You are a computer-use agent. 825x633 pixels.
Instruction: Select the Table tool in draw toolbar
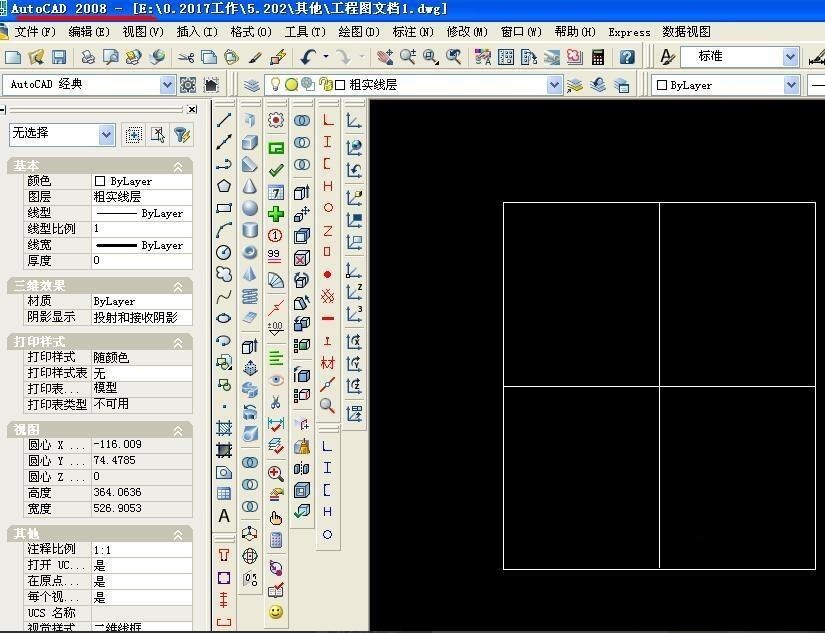coord(224,493)
